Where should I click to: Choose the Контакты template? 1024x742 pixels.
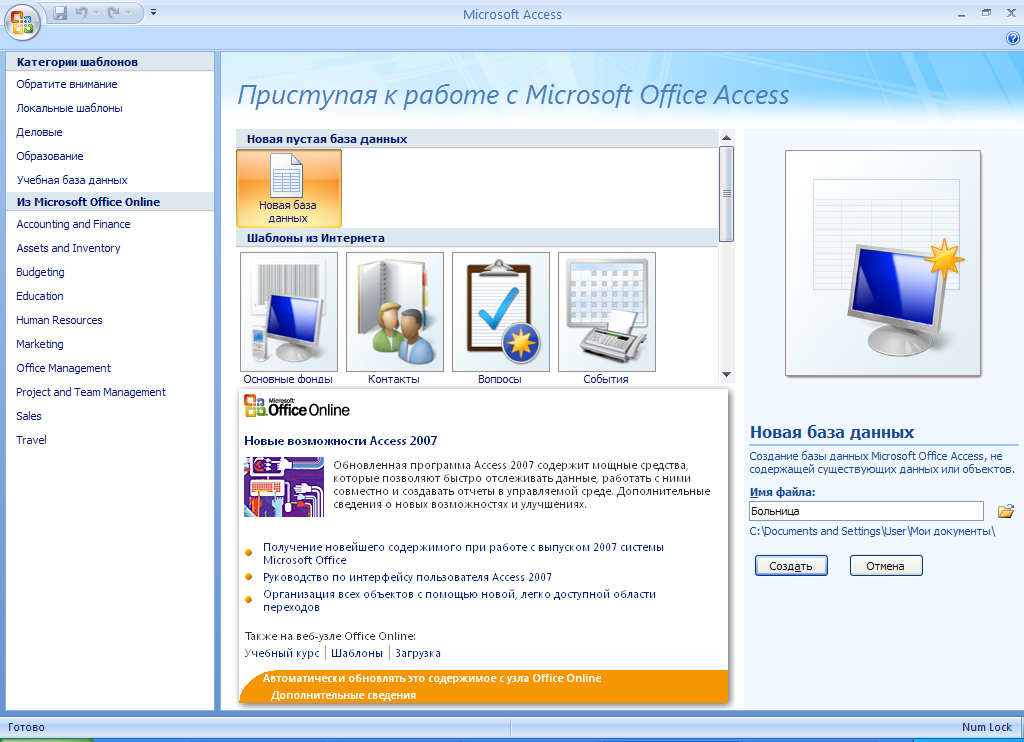[x=394, y=319]
